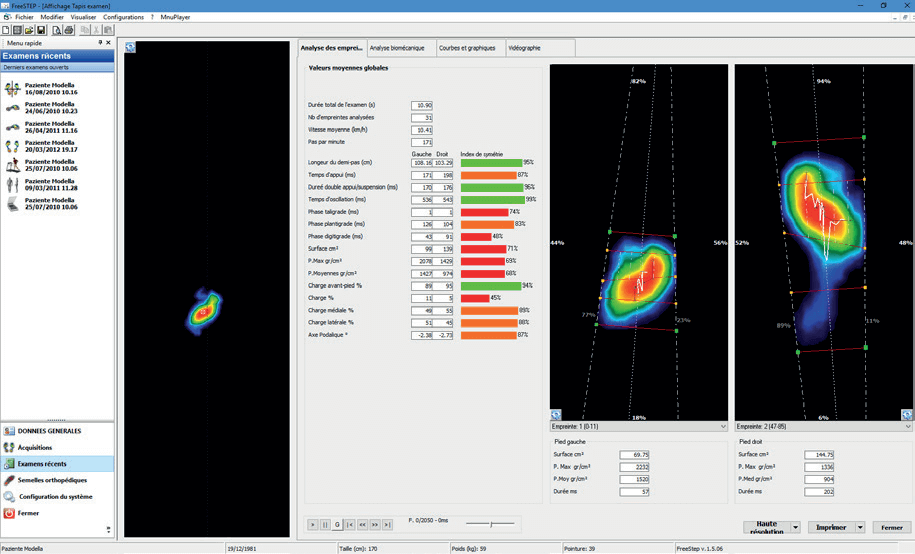Expand the Empreinte 2 (47-85) dropdown
The width and height of the screenshot is (915, 554).
pyautogui.click(x=906, y=426)
